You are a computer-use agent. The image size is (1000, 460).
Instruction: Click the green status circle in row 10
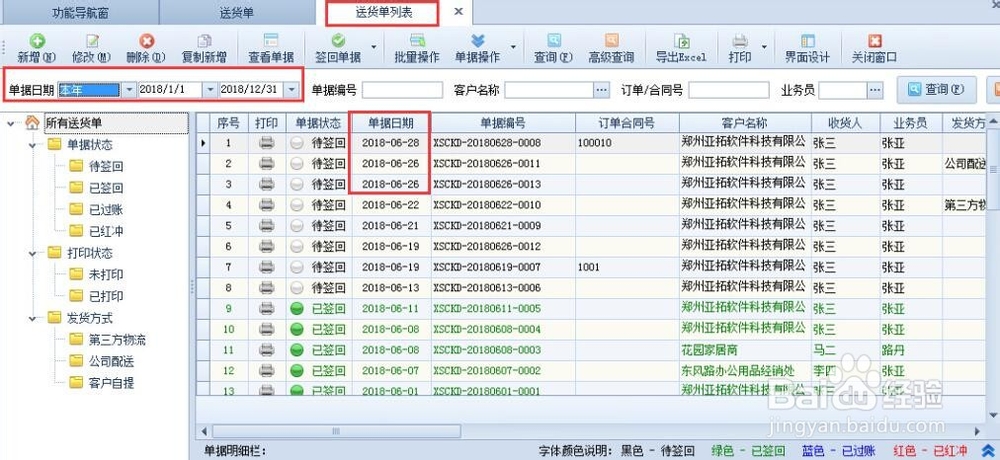(x=297, y=329)
